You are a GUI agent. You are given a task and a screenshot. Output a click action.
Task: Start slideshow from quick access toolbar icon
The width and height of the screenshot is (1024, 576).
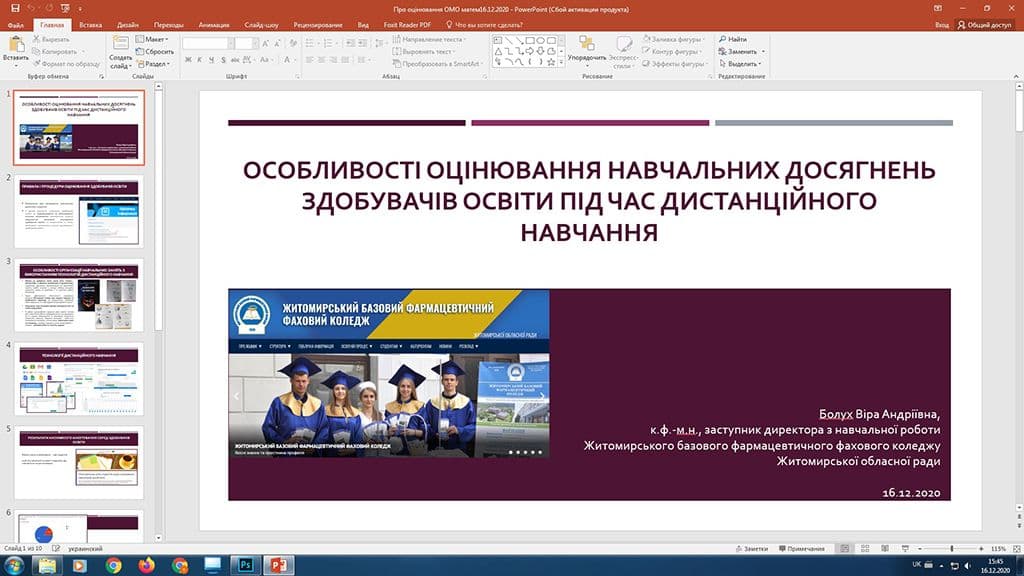click(65, 8)
